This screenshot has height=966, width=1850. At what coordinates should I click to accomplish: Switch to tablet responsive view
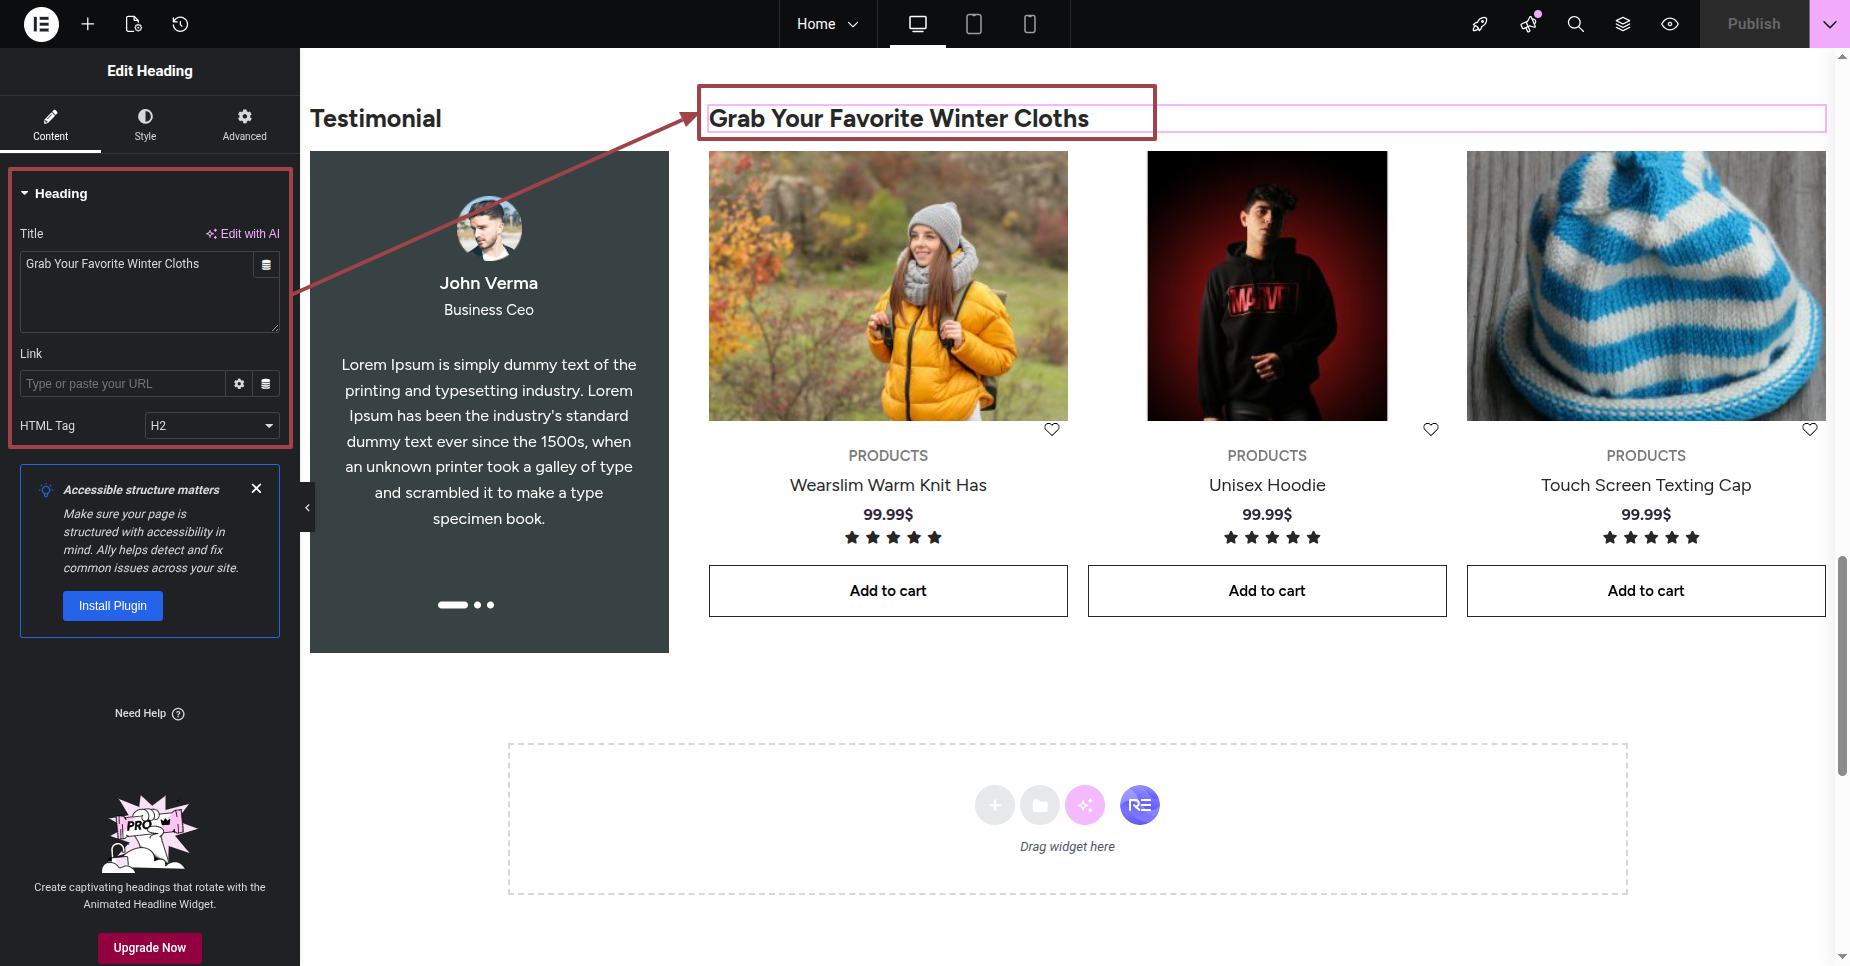point(973,24)
